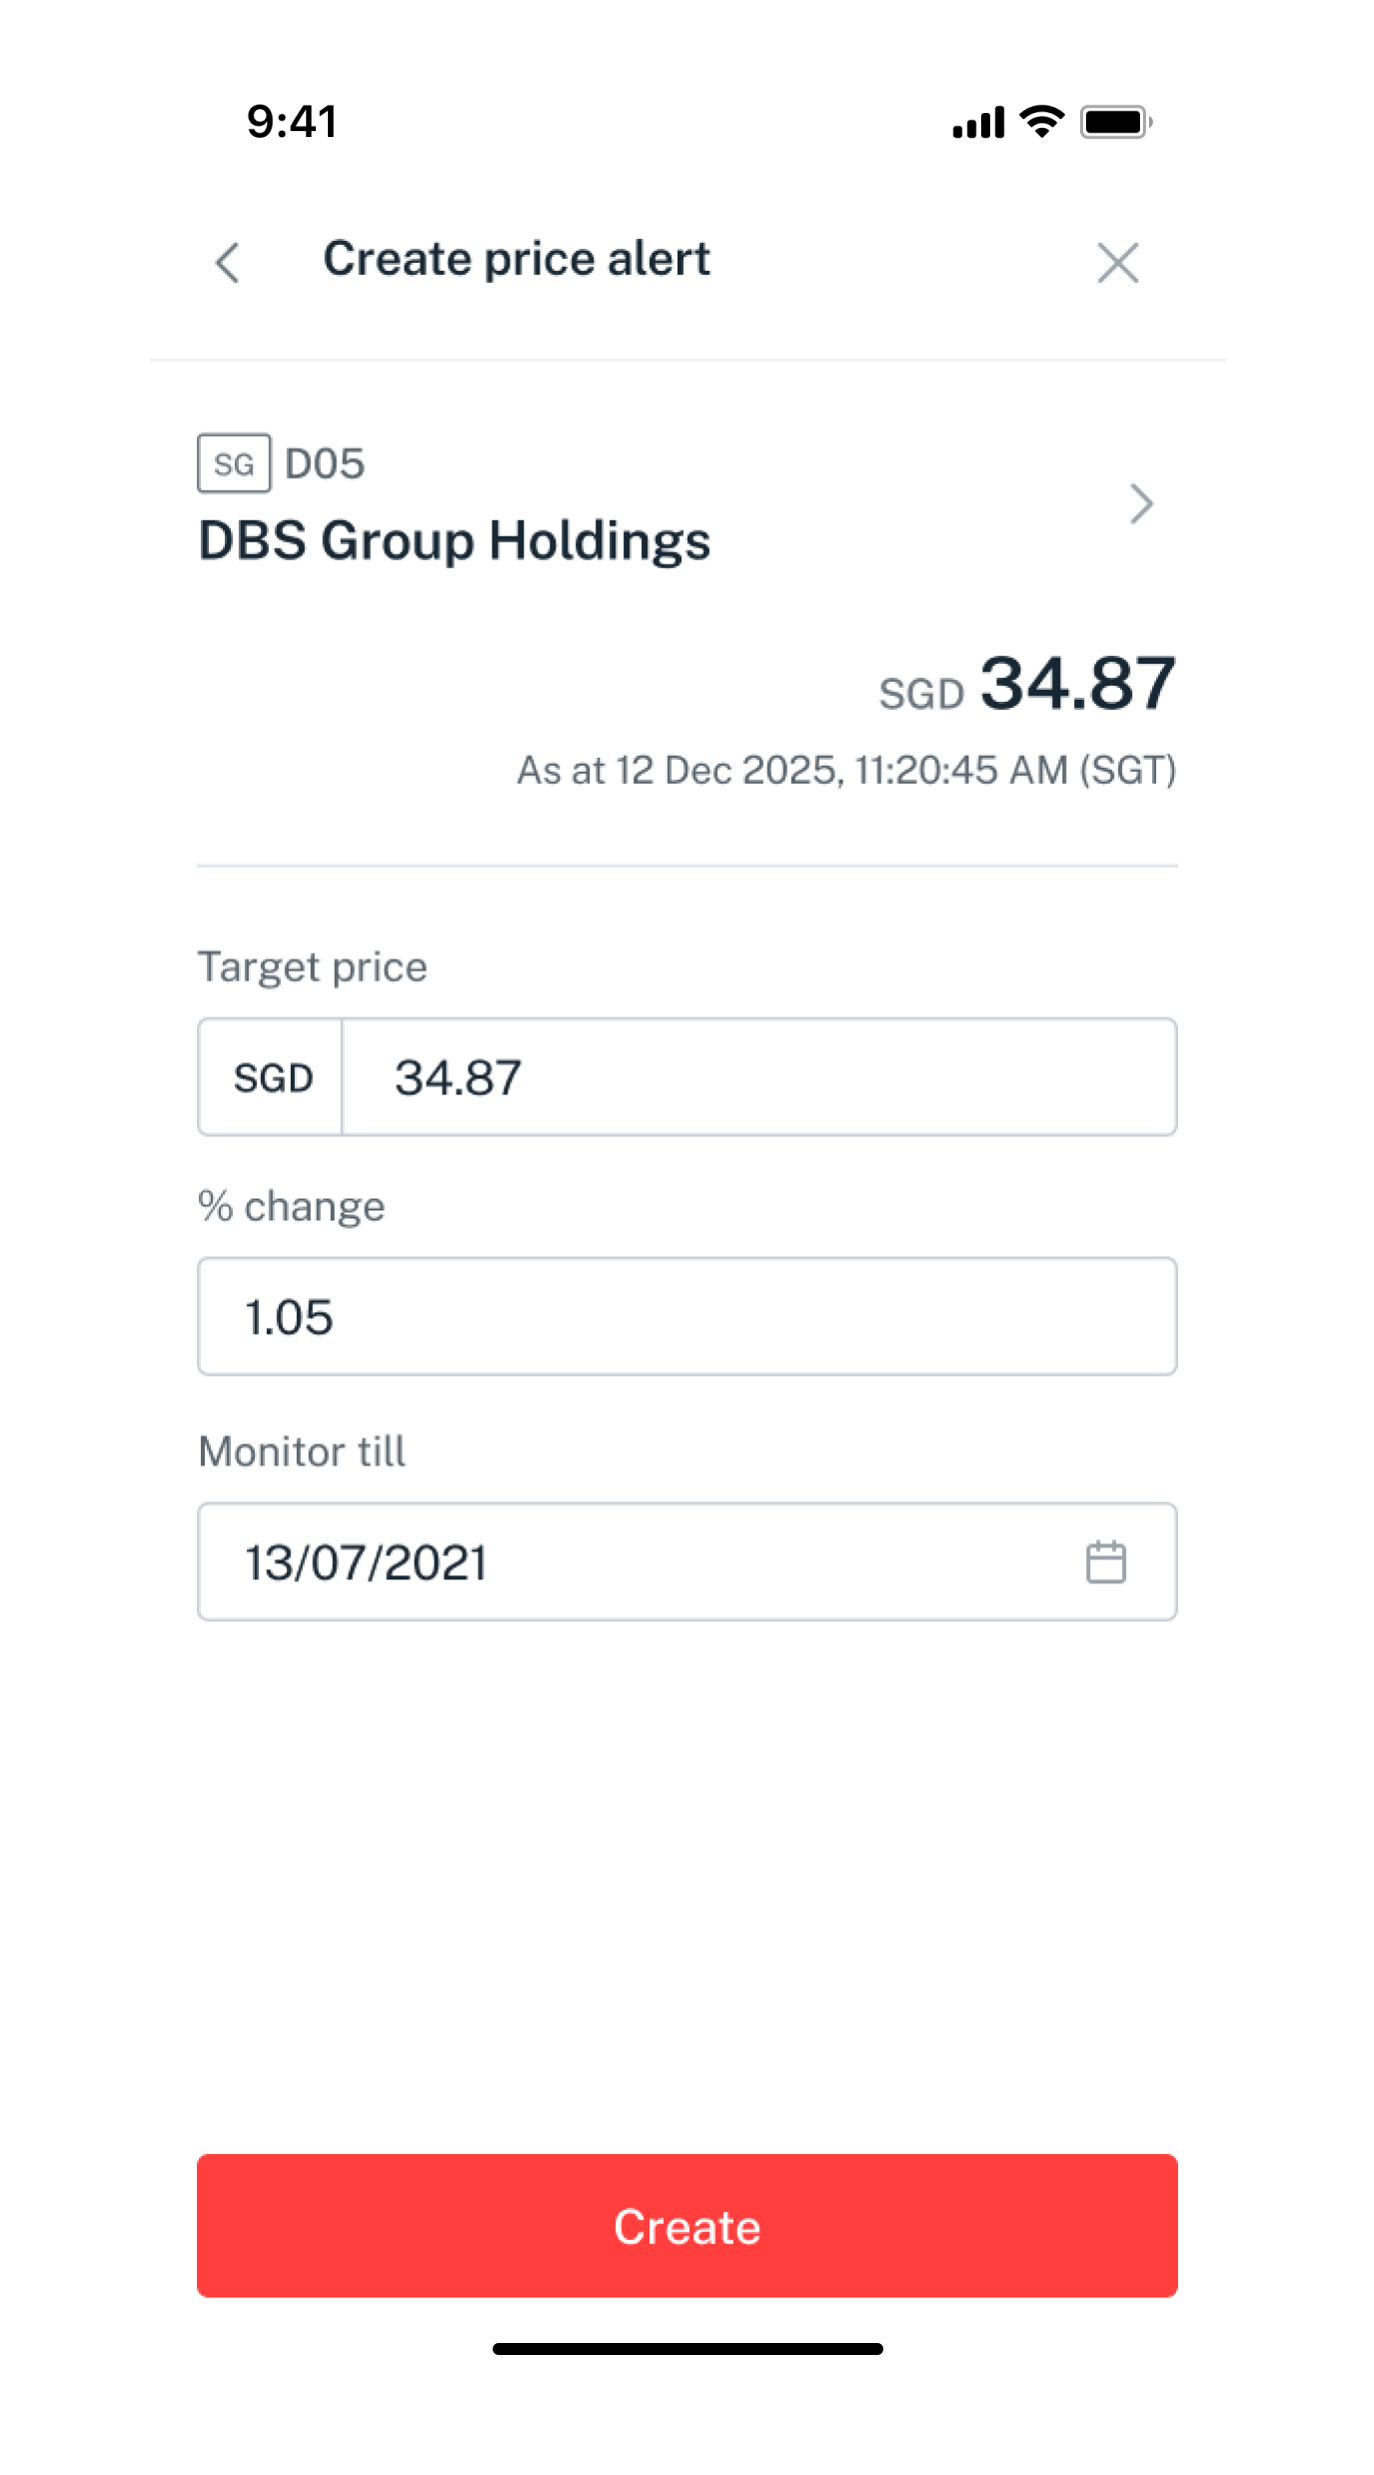Tap the 9:41 status bar clock

pos(292,122)
